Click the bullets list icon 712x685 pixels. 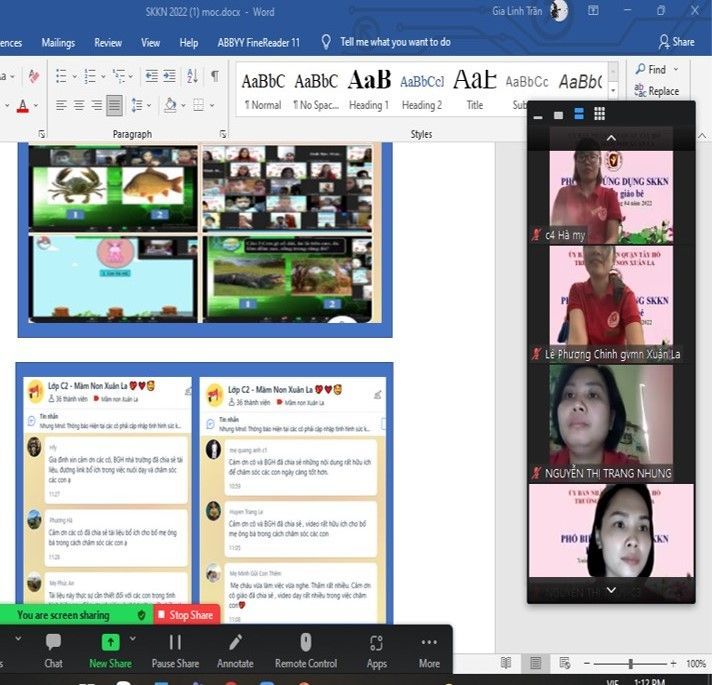tap(61, 76)
